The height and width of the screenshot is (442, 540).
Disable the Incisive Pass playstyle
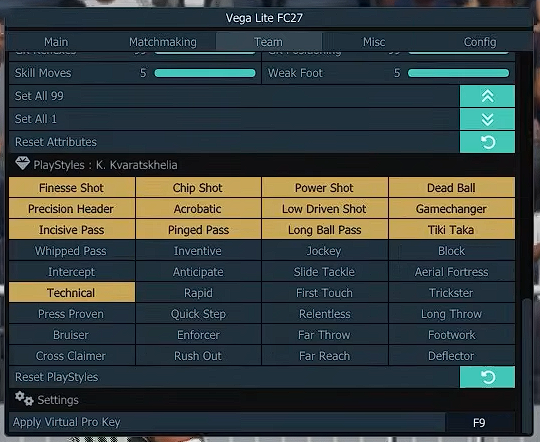coord(72,230)
